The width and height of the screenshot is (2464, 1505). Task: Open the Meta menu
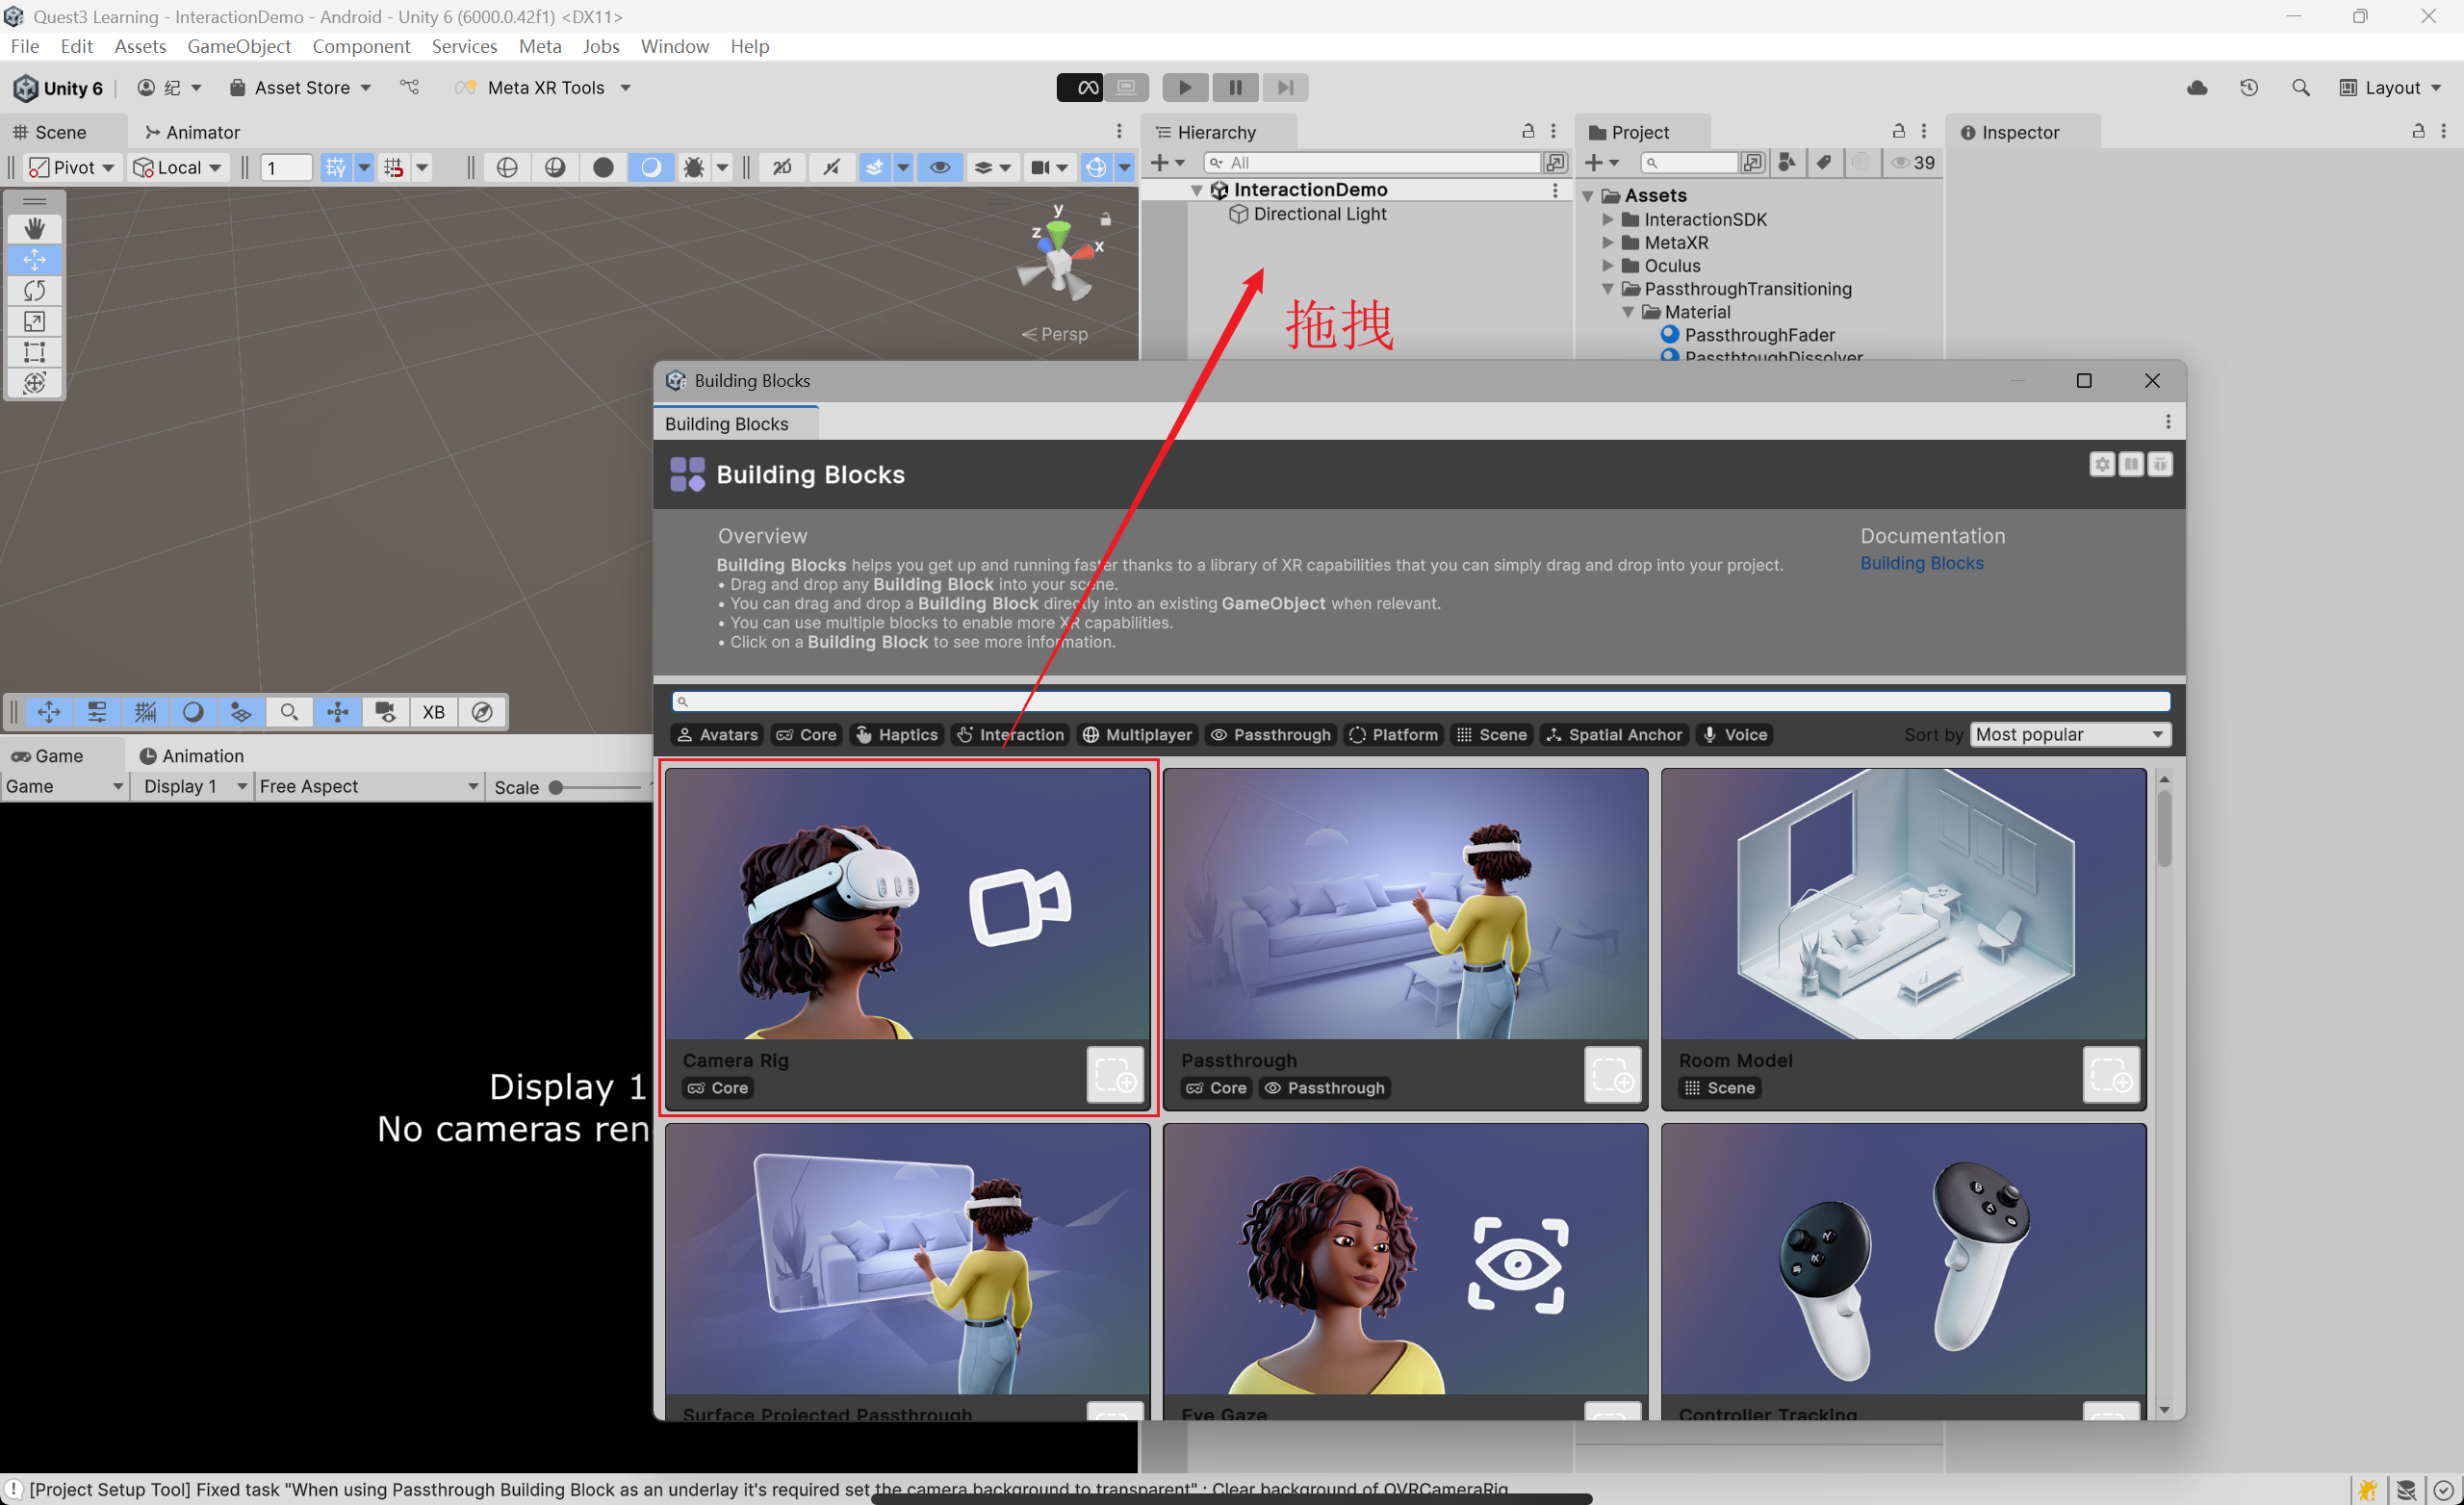tap(540, 46)
